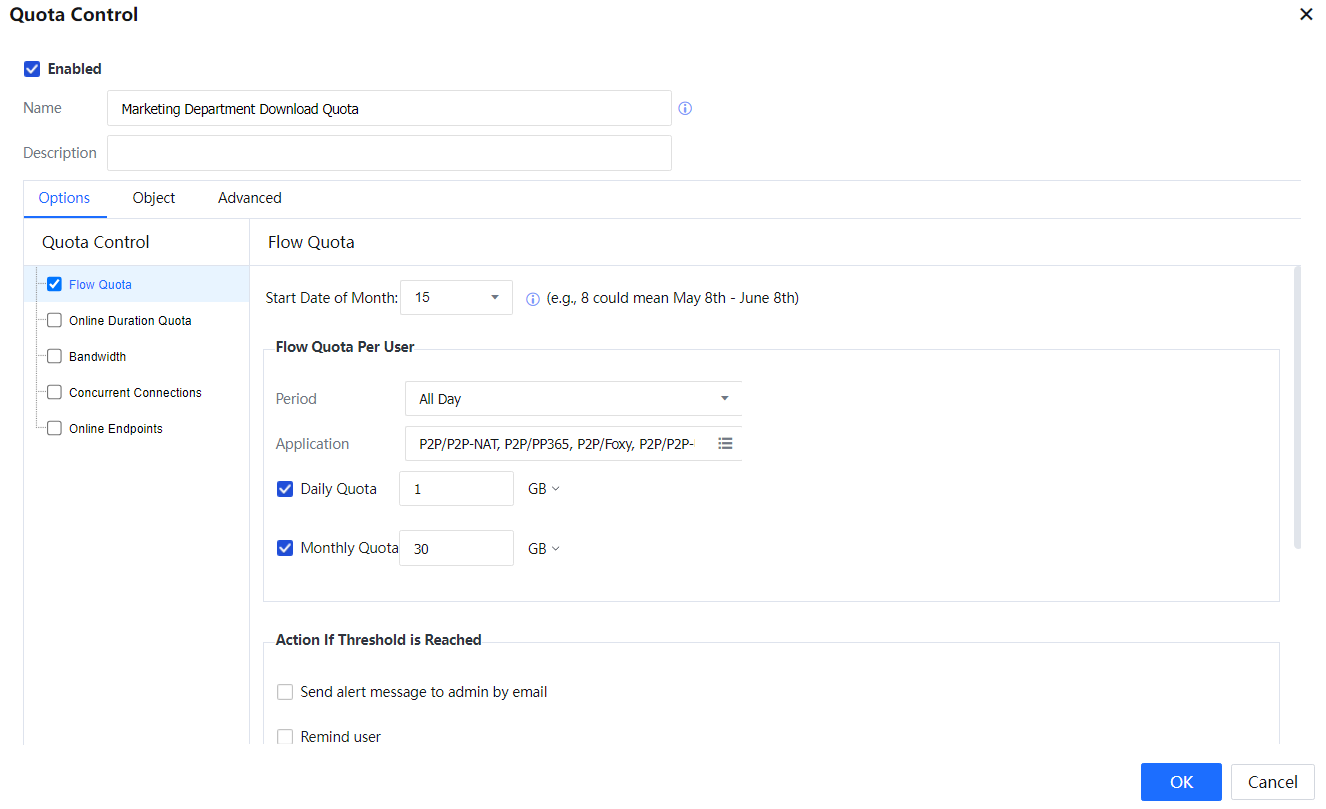The height and width of the screenshot is (809, 1326).
Task: Toggle the Daily Quota checkbox
Action: [285, 489]
